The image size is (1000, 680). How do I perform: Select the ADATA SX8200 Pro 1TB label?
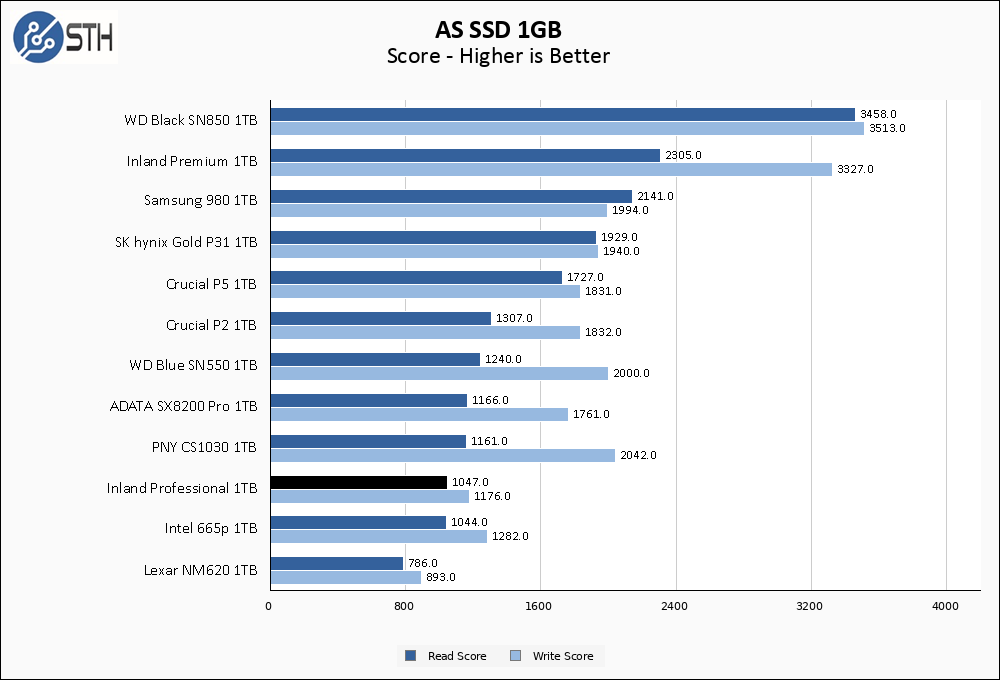coord(184,406)
